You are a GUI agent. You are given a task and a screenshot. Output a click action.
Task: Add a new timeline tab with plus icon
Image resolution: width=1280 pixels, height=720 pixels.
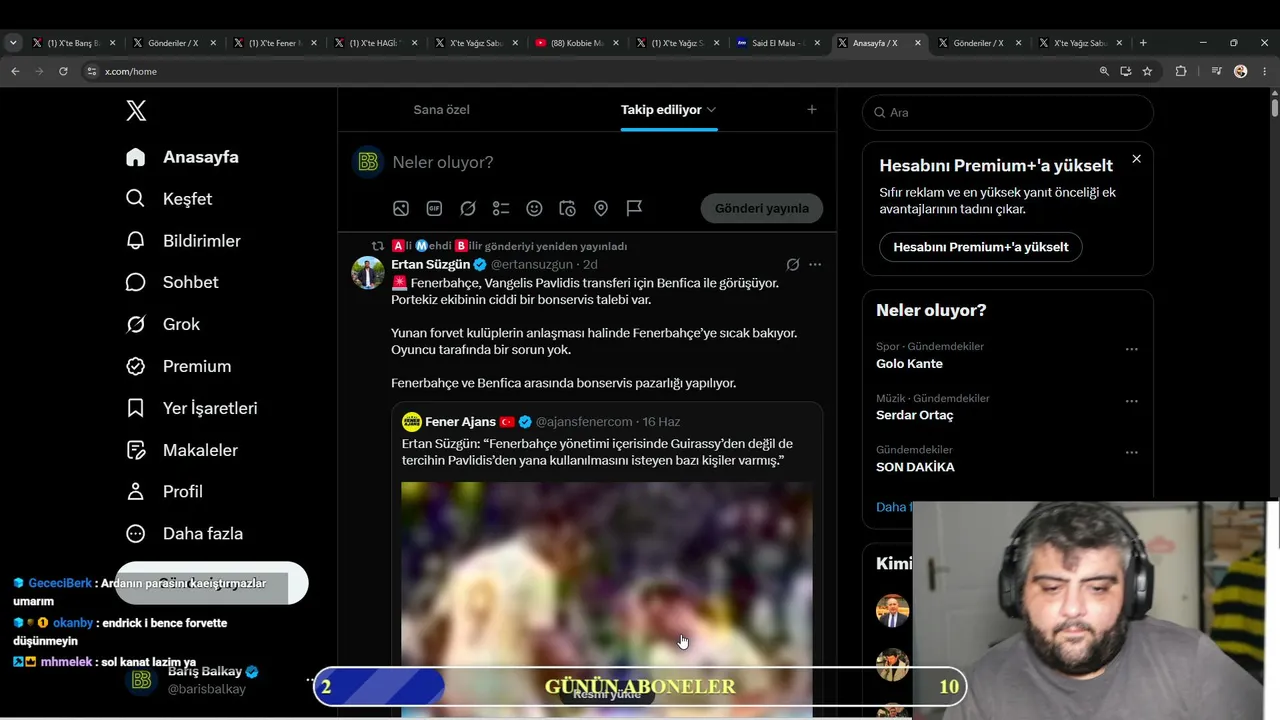[812, 110]
